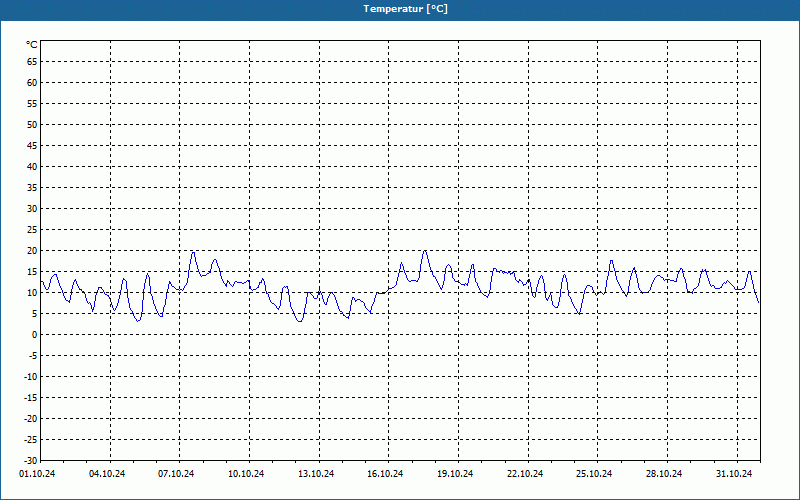The image size is (800, 500).
Task: Click the 65 y-axis value
Action: pos(32,62)
